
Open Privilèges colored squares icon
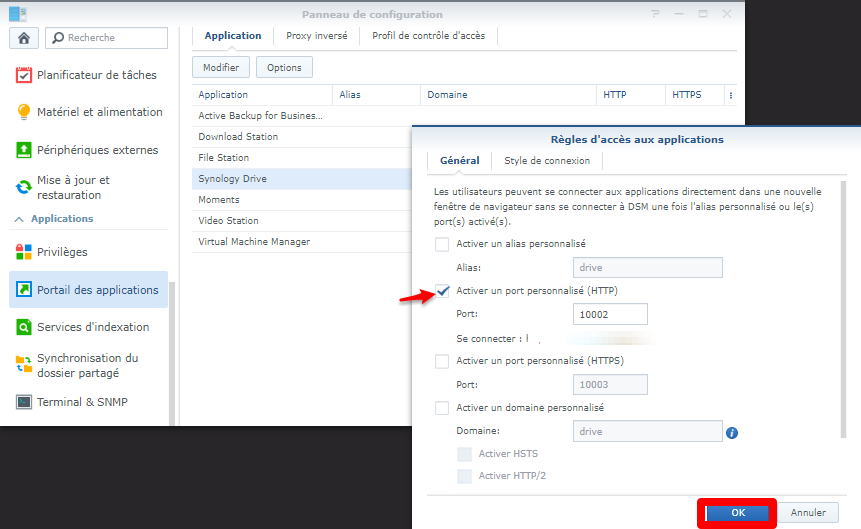point(24,252)
